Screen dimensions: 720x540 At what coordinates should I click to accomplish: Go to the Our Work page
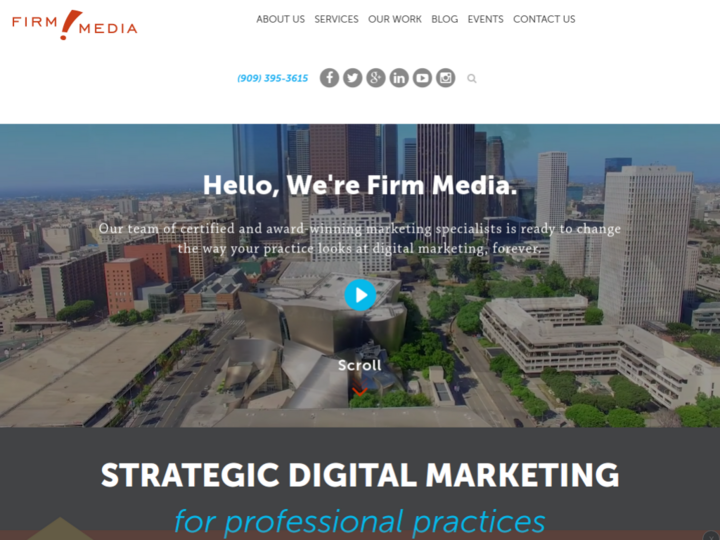pos(395,19)
